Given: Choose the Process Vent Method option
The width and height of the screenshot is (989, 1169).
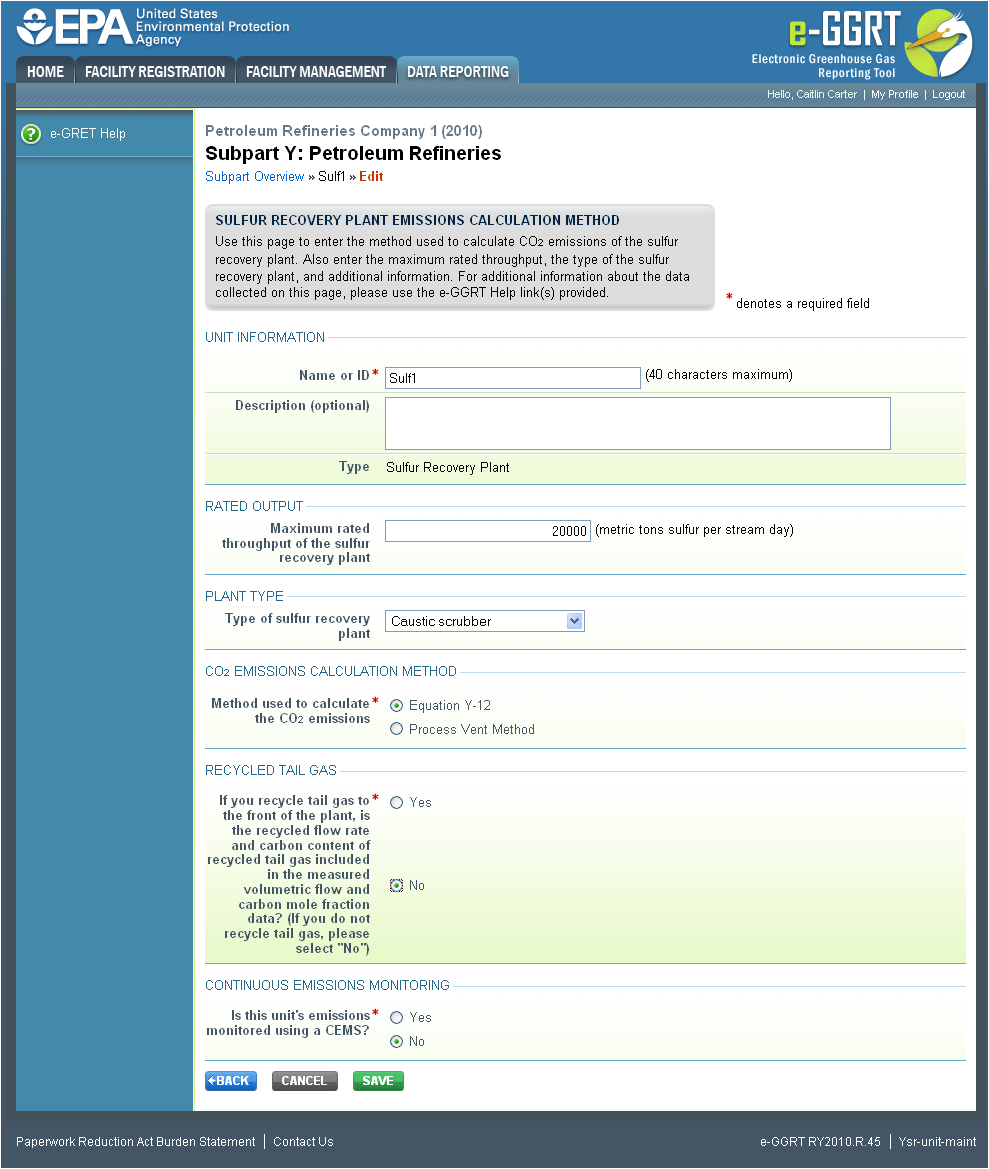Looking at the screenshot, I should click(396, 729).
